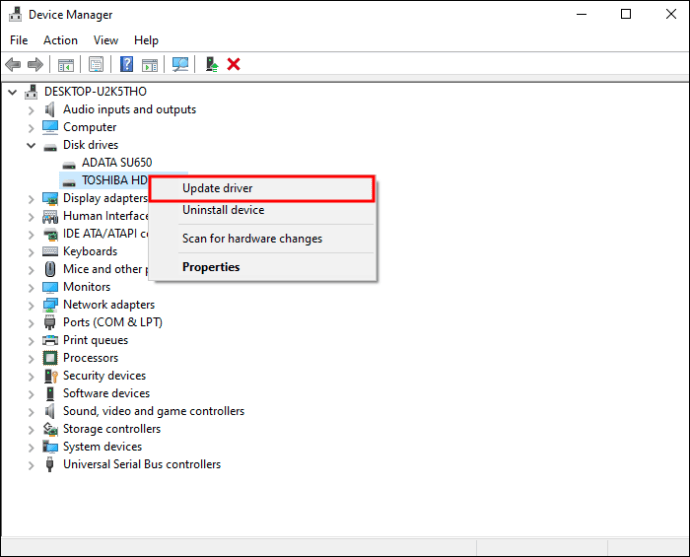The height and width of the screenshot is (557, 690).
Task: Open the View menu
Action: click(106, 40)
